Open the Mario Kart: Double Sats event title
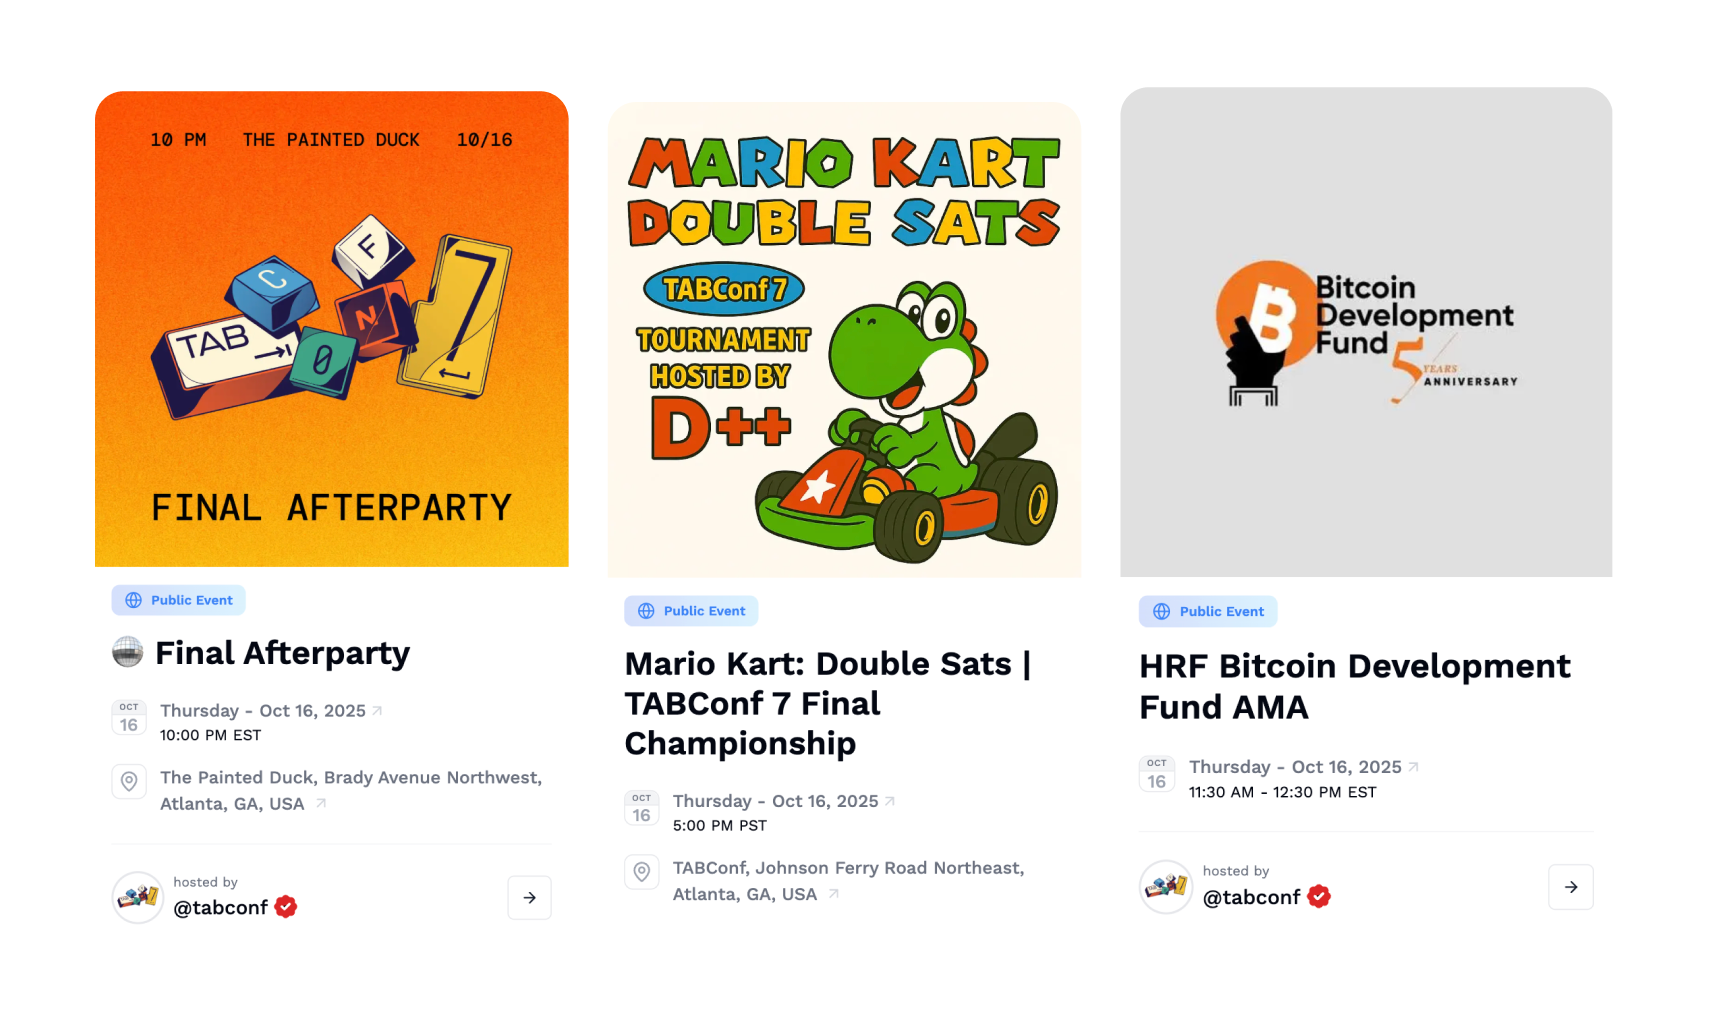The image size is (1710, 1024). click(x=828, y=704)
